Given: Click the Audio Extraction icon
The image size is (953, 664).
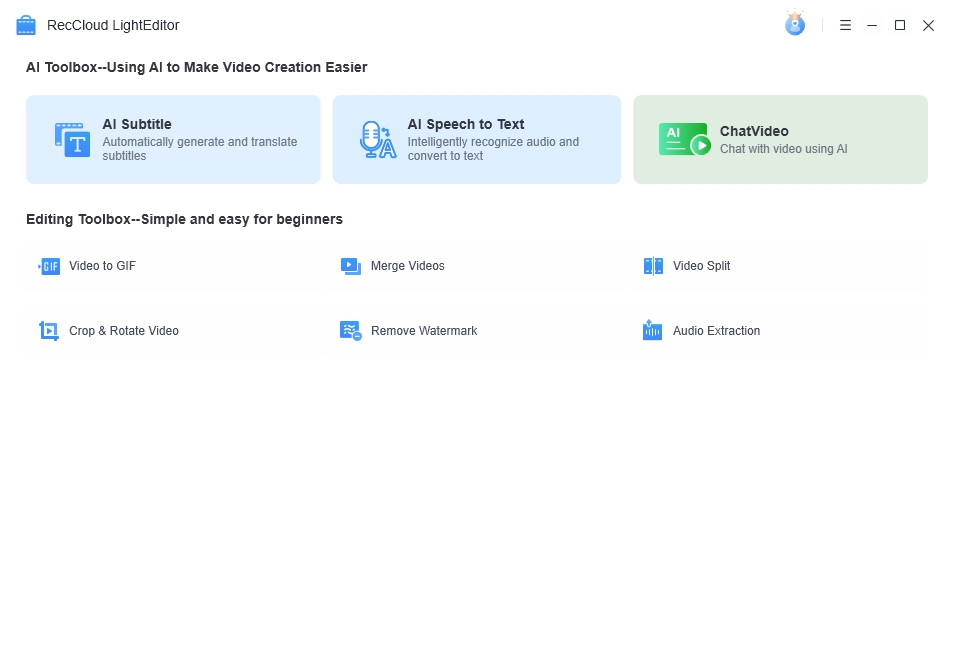Looking at the screenshot, I should (x=652, y=330).
